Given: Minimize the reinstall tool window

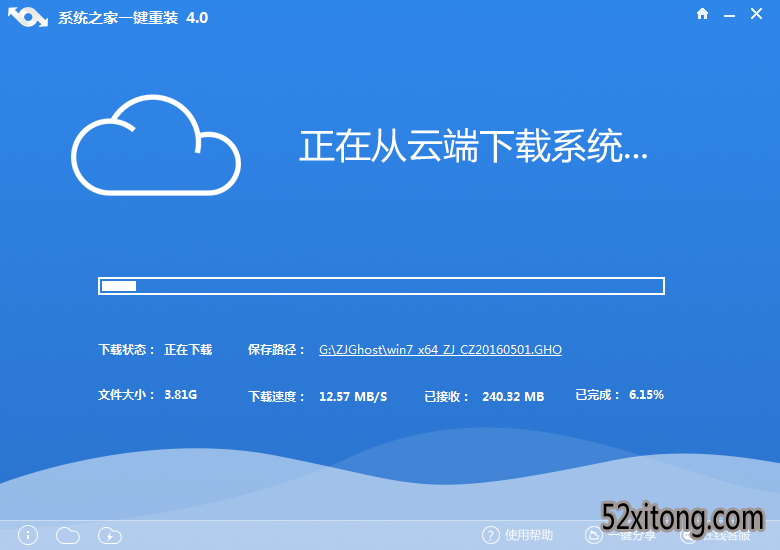Looking at the screenshot, I should coord(729,16).
